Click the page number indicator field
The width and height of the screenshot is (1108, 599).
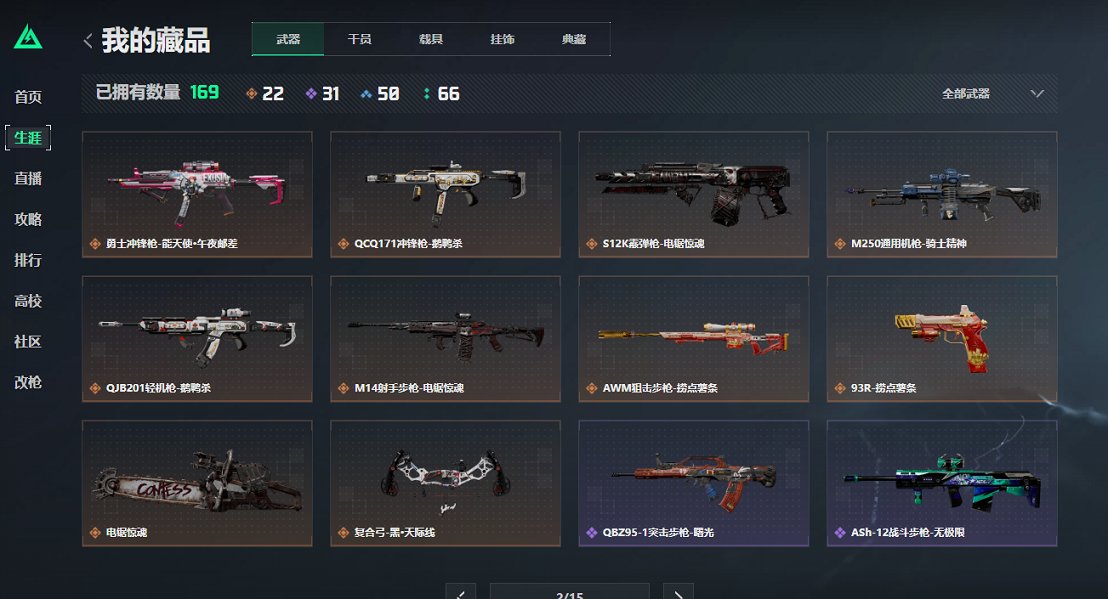[x=570, y=592]
